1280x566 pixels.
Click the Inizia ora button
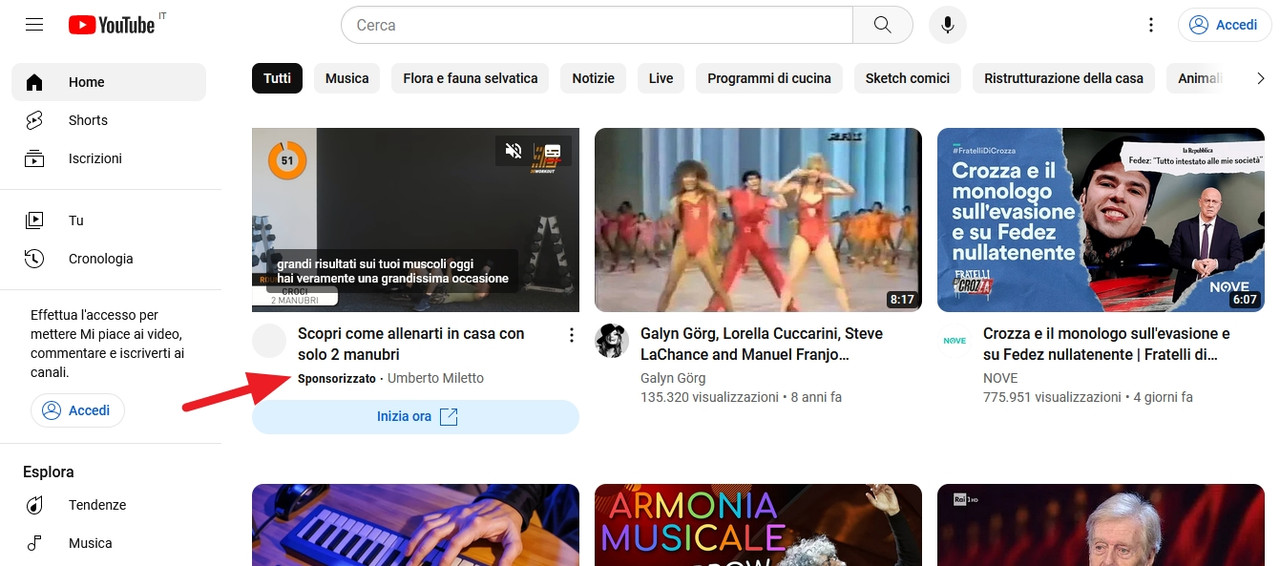415,417
